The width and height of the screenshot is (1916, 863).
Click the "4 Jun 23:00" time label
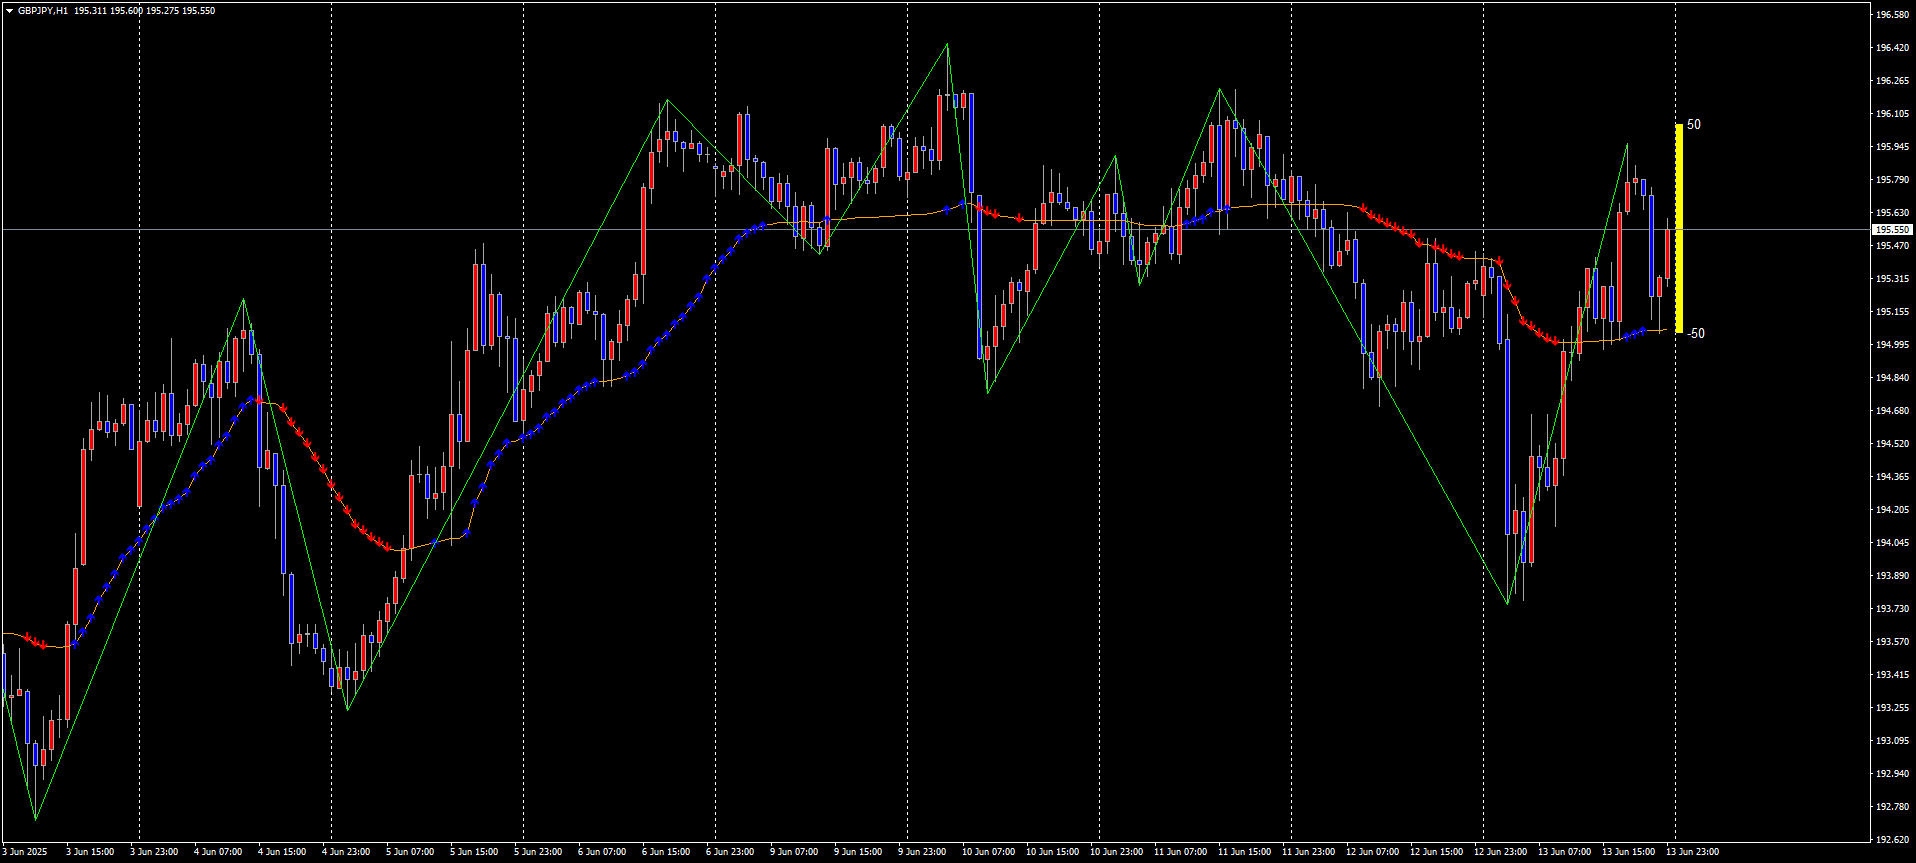(346, 852)
